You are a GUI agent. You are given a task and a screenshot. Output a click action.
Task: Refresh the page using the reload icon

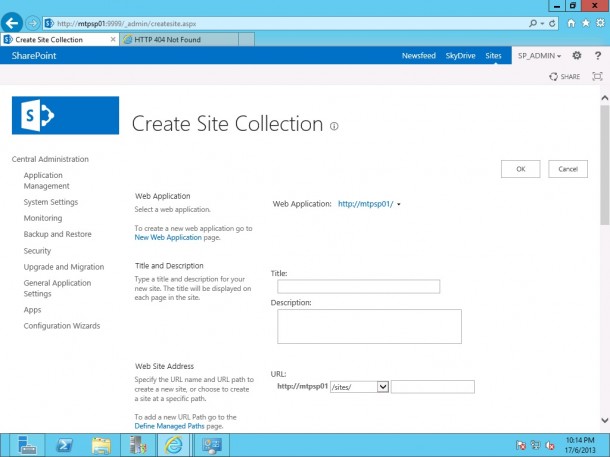click(x=552, y=24)
